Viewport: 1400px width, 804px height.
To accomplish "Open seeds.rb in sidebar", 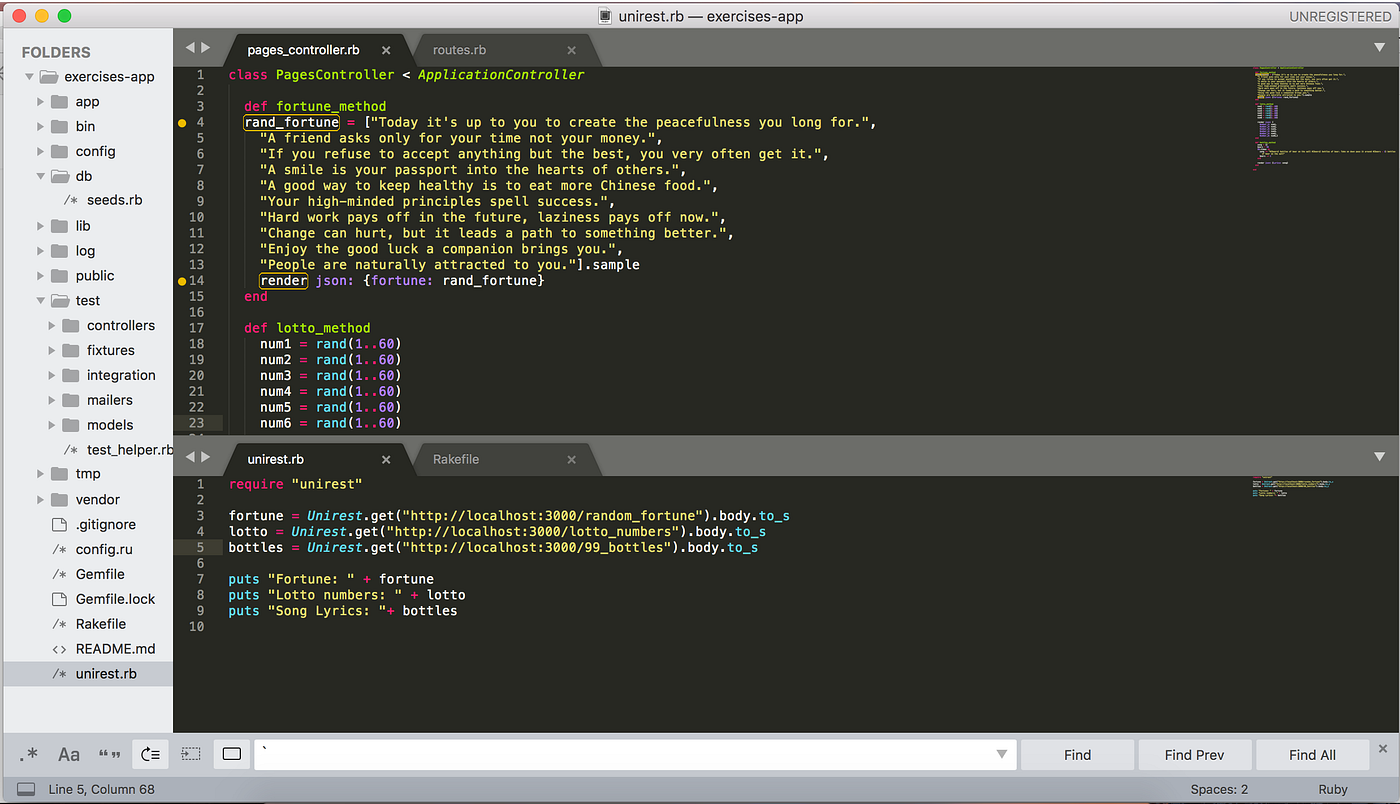I will point(114,200).
